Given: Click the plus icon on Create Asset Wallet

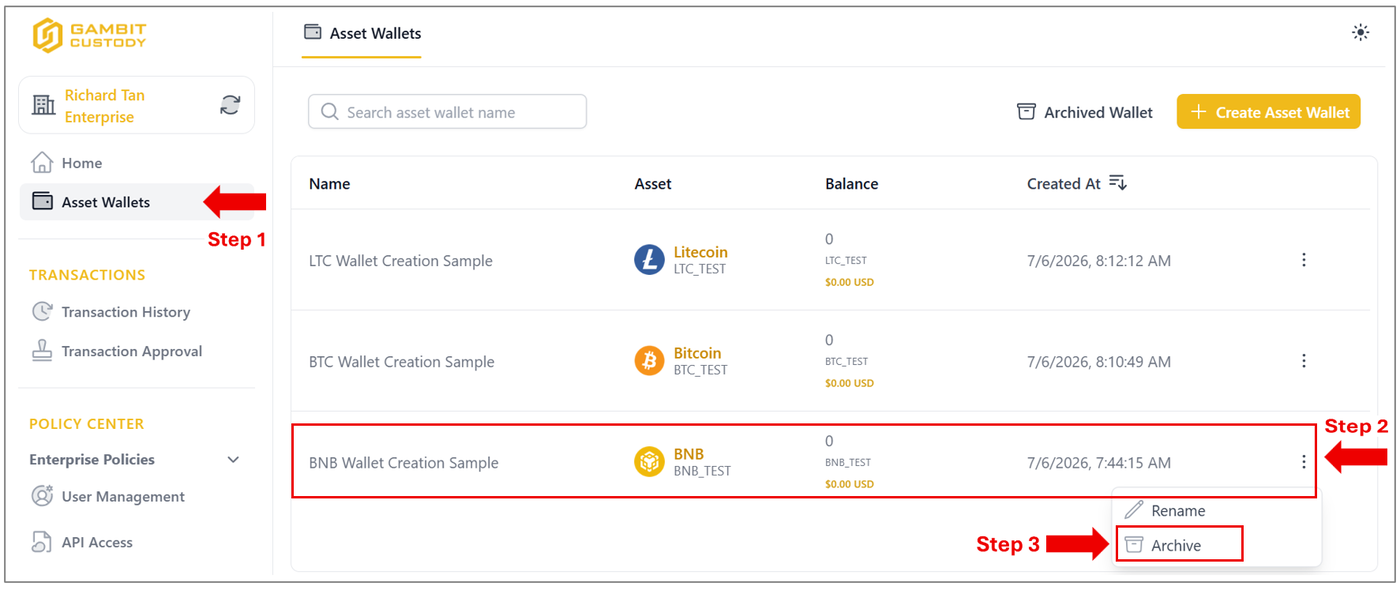Looking at the screenshot, I should (x=1198, y=112).
